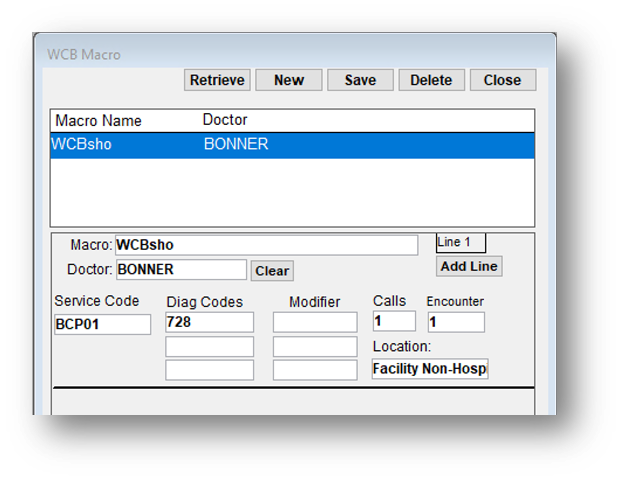Click the Macro Name column header
The image size is (622, 480).
coord(98,121)
